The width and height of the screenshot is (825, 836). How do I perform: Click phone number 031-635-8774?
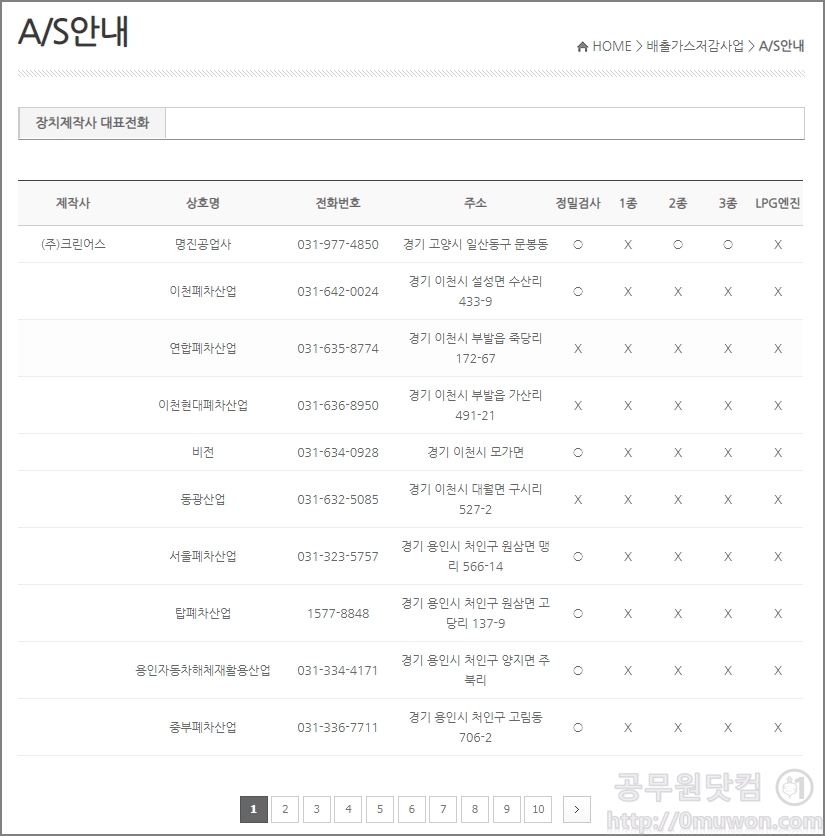338,349
